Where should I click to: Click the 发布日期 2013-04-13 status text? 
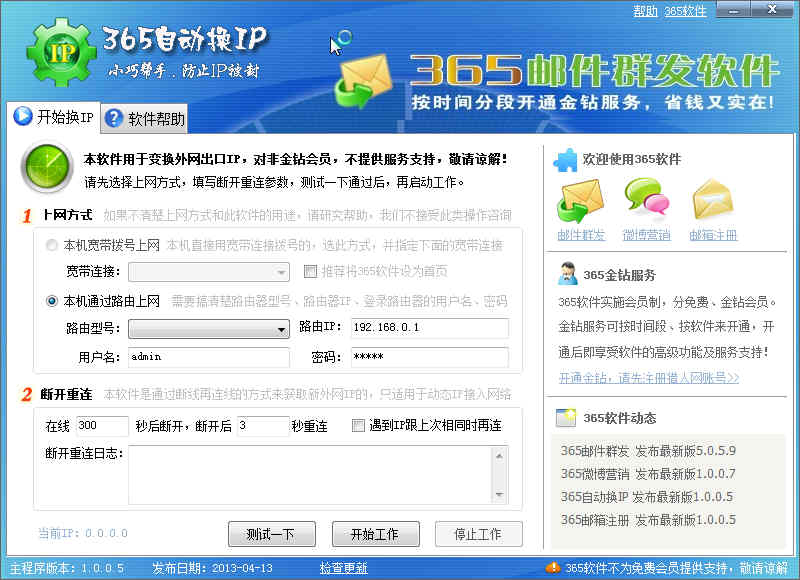pyautogui.click(x=212, y=568)
